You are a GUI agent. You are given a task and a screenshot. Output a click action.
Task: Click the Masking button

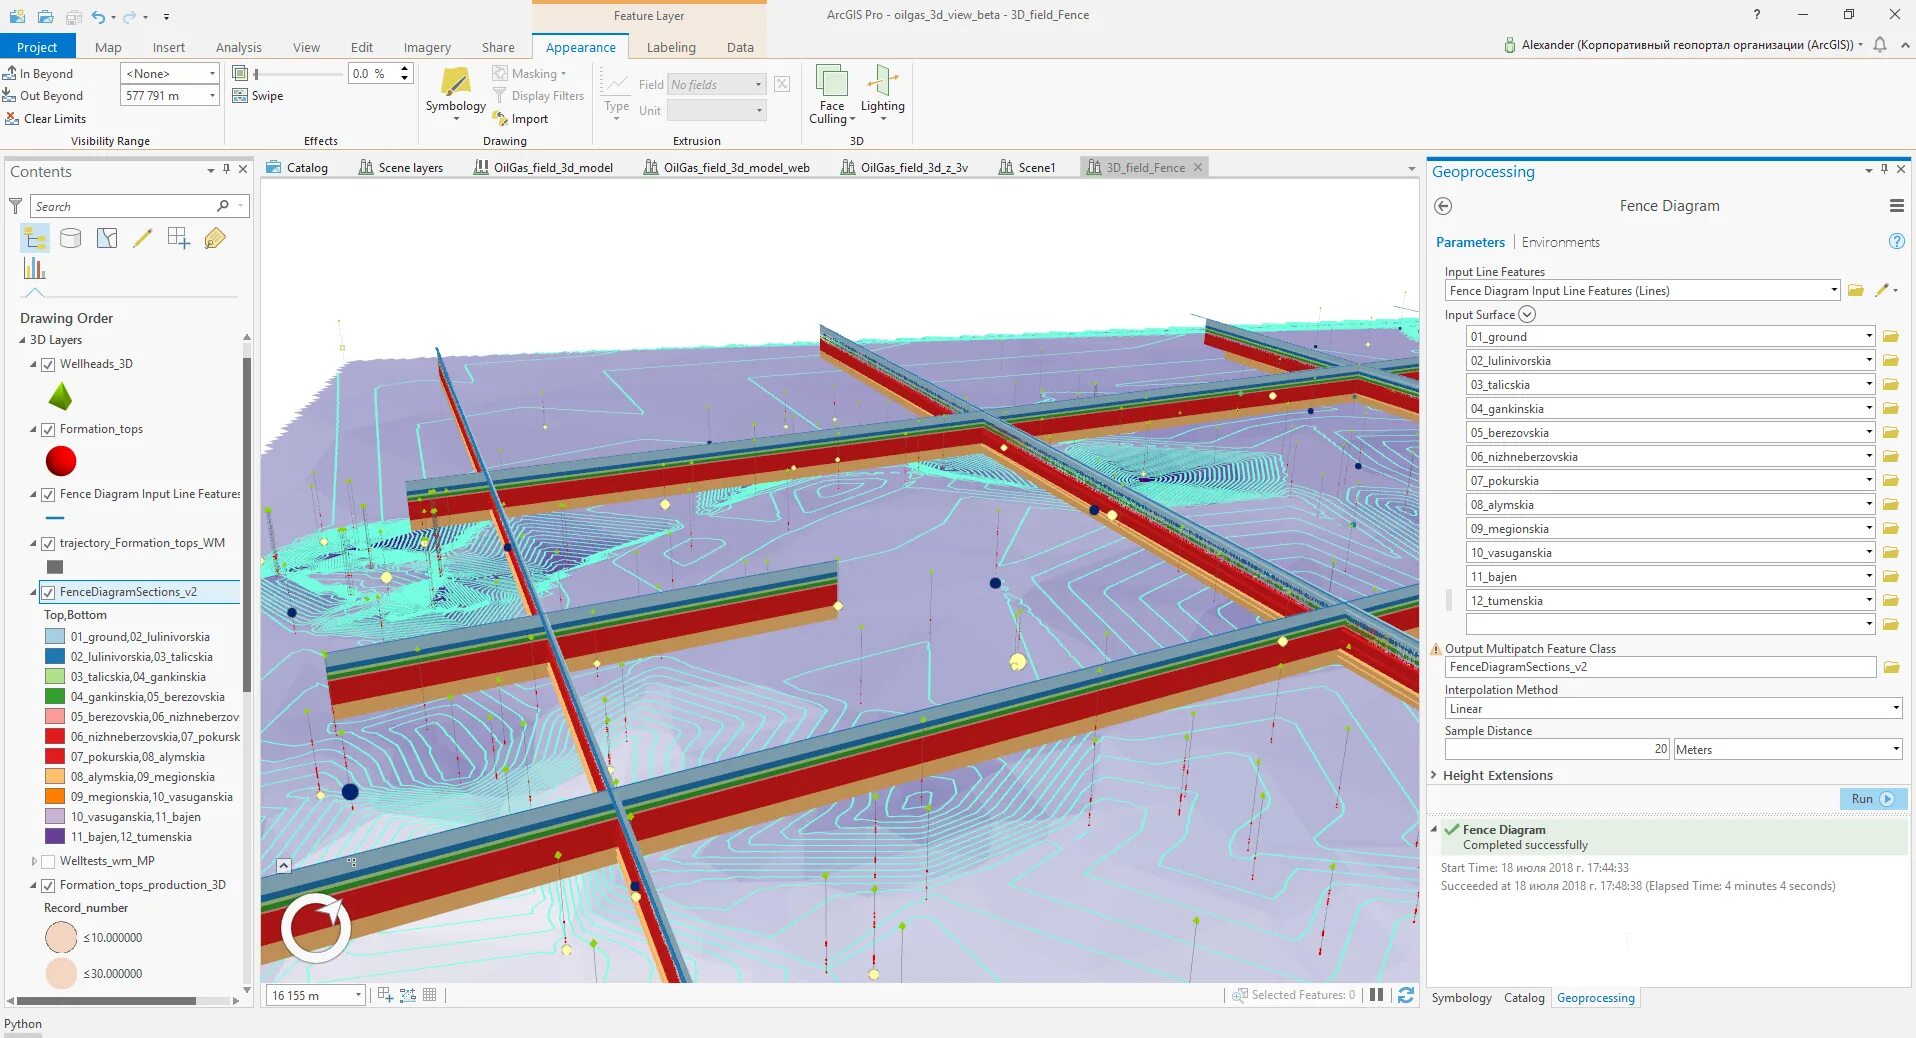529,74
